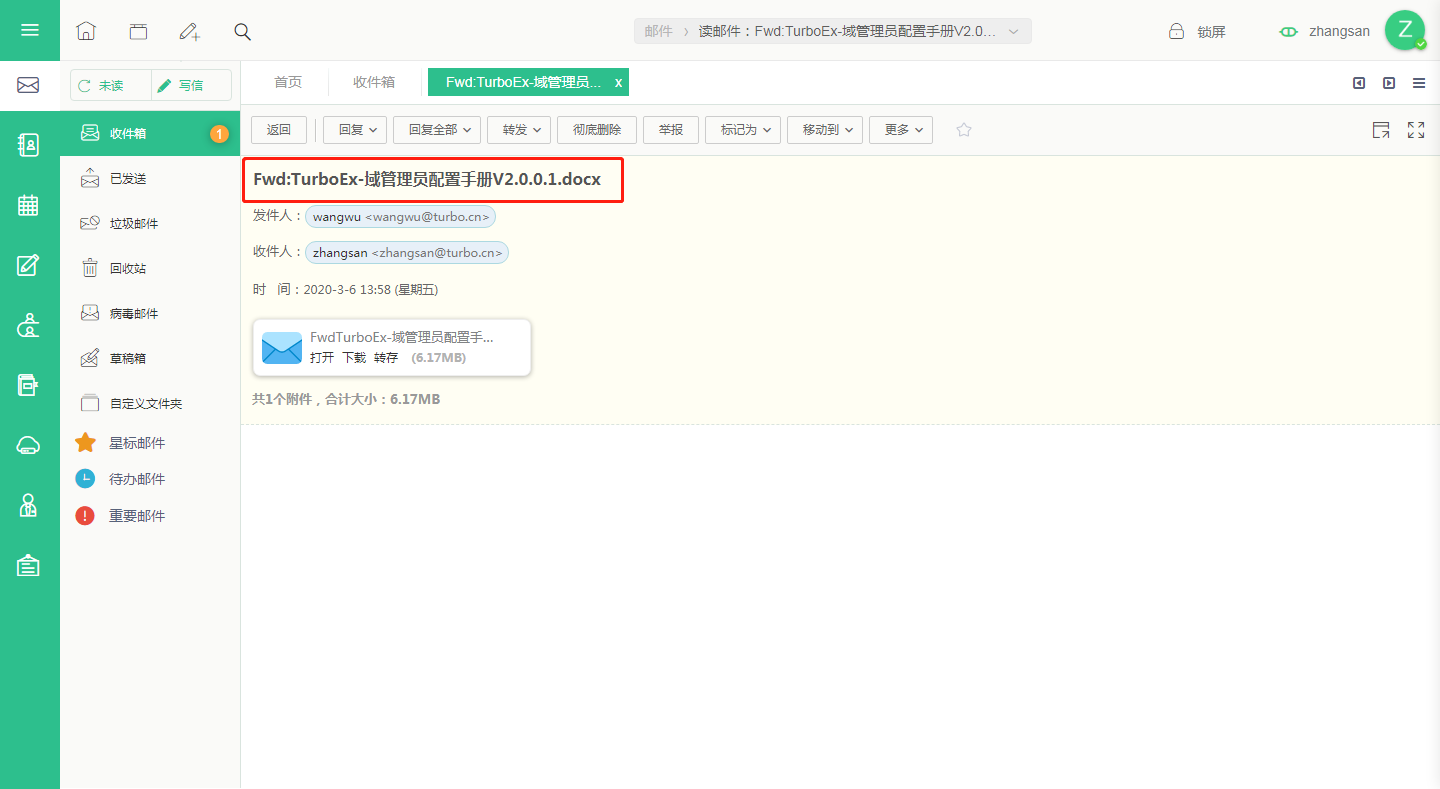This screenshot has width=1440, height=789.
Task: Expand the 更多 more dropdown
Action: click(x=901, y=130)
